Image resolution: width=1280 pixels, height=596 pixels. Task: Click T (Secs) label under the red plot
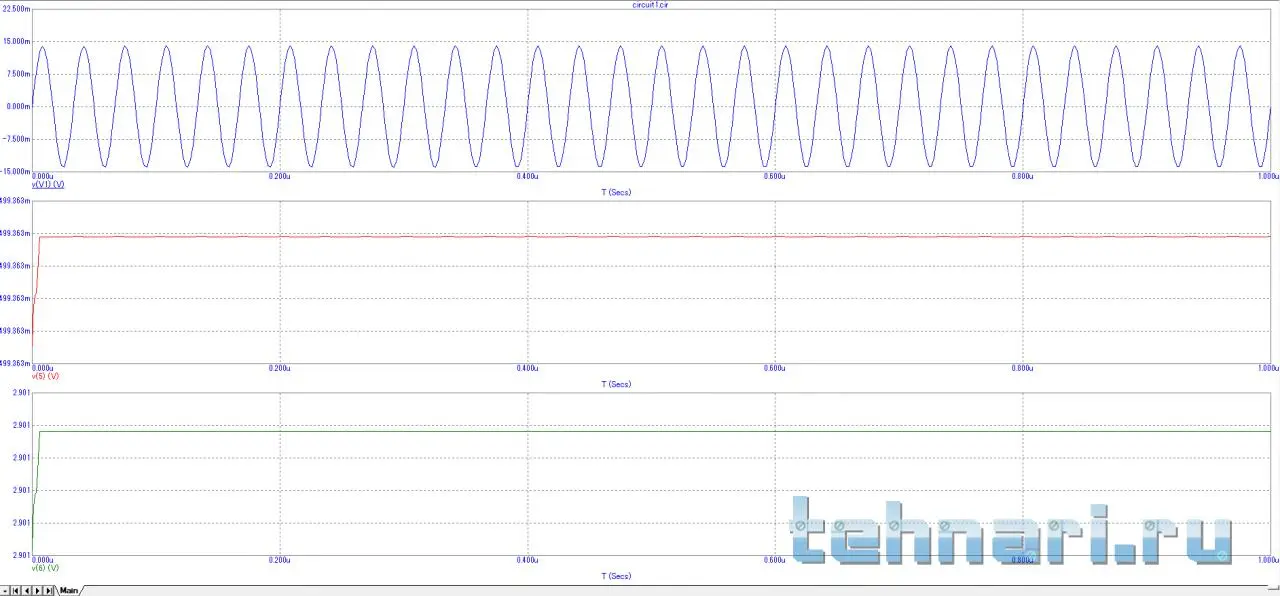click(x=616, y=384)
